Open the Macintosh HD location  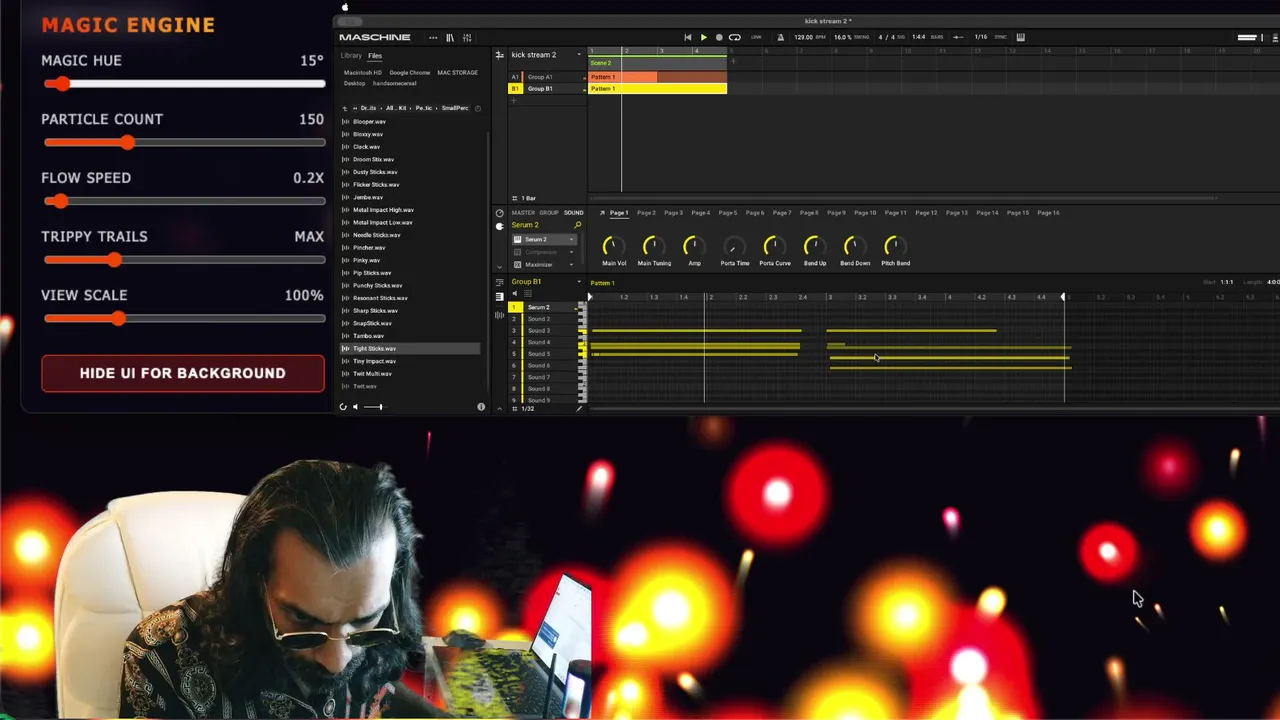tap(363, 73)
